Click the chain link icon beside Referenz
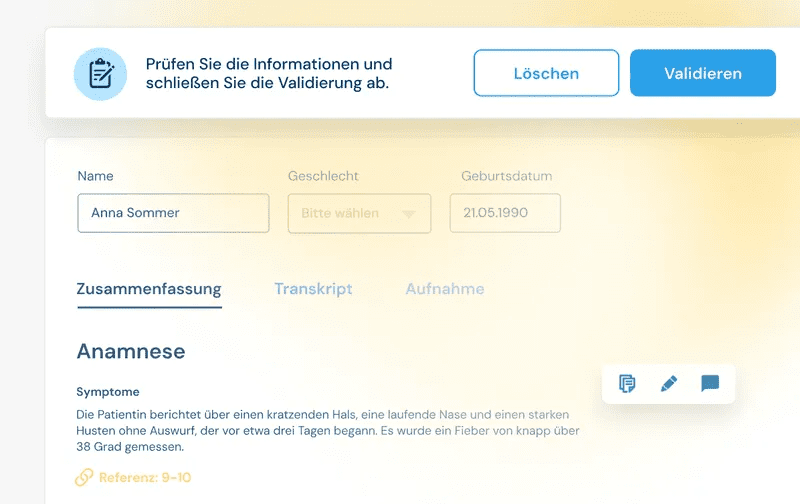The image size is (800, 504). pos(85,478)
